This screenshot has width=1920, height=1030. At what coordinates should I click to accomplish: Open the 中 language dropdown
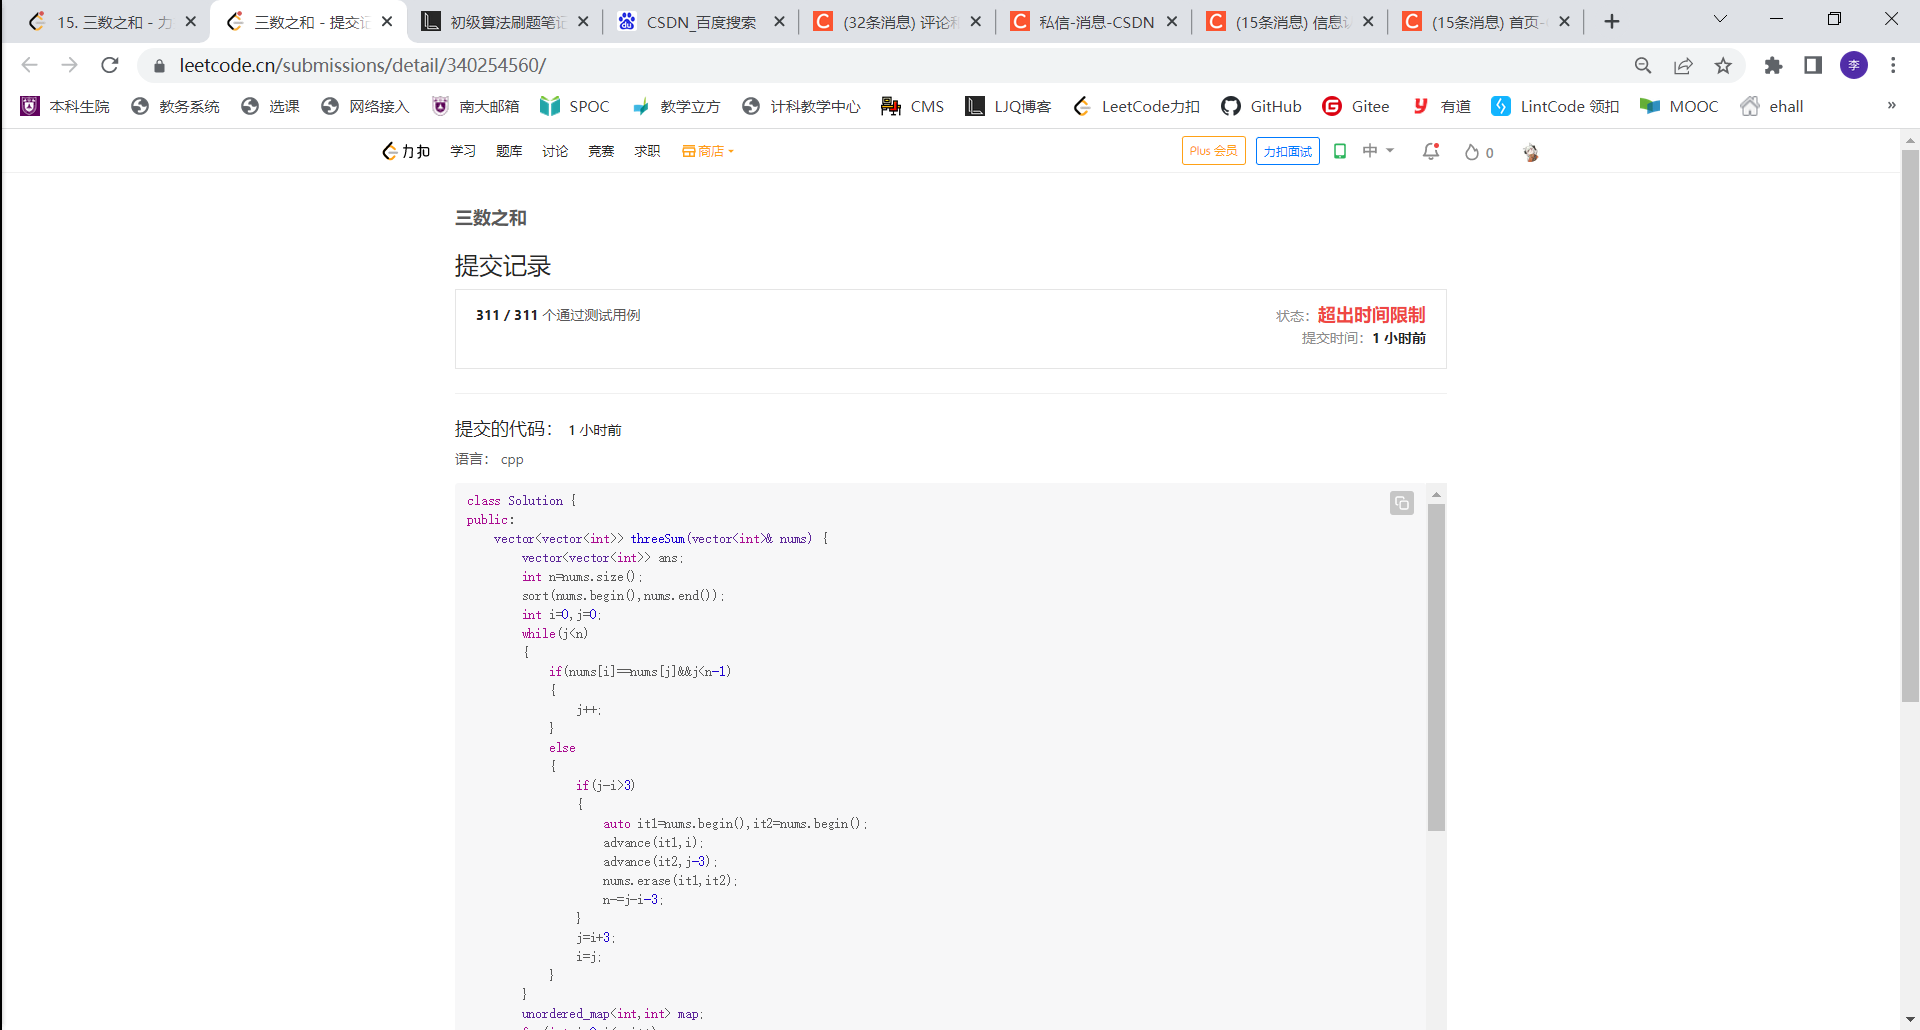pyautogui.click(x=1377, y=151)
